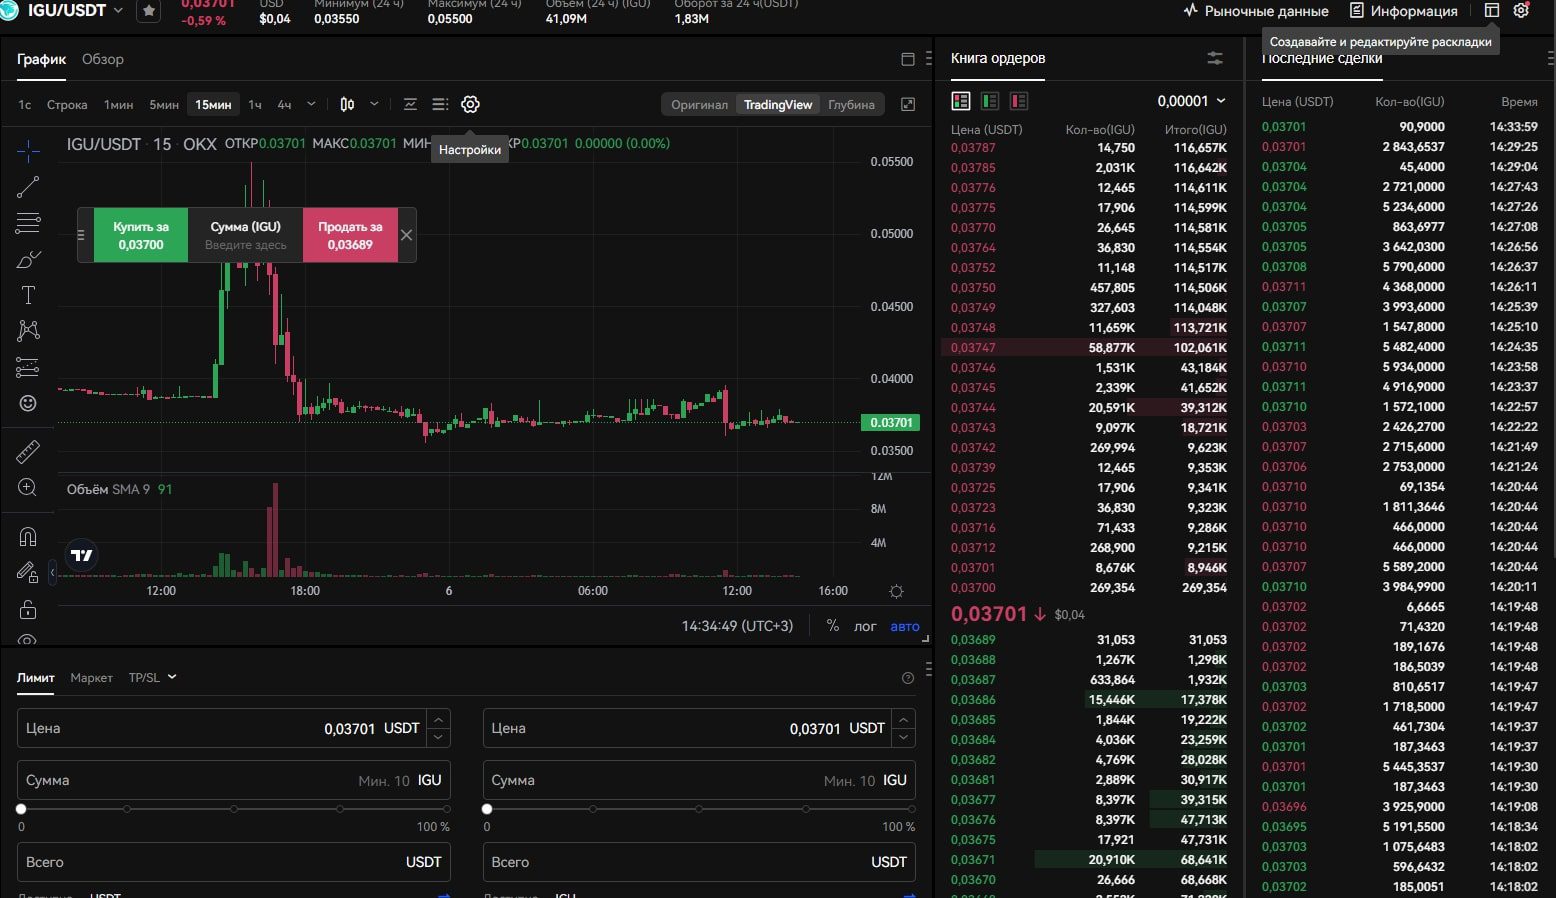Viewport: 1556px width, 898px height.
Task: Click the buy-side Сумма input field
Action: [200, 780]
